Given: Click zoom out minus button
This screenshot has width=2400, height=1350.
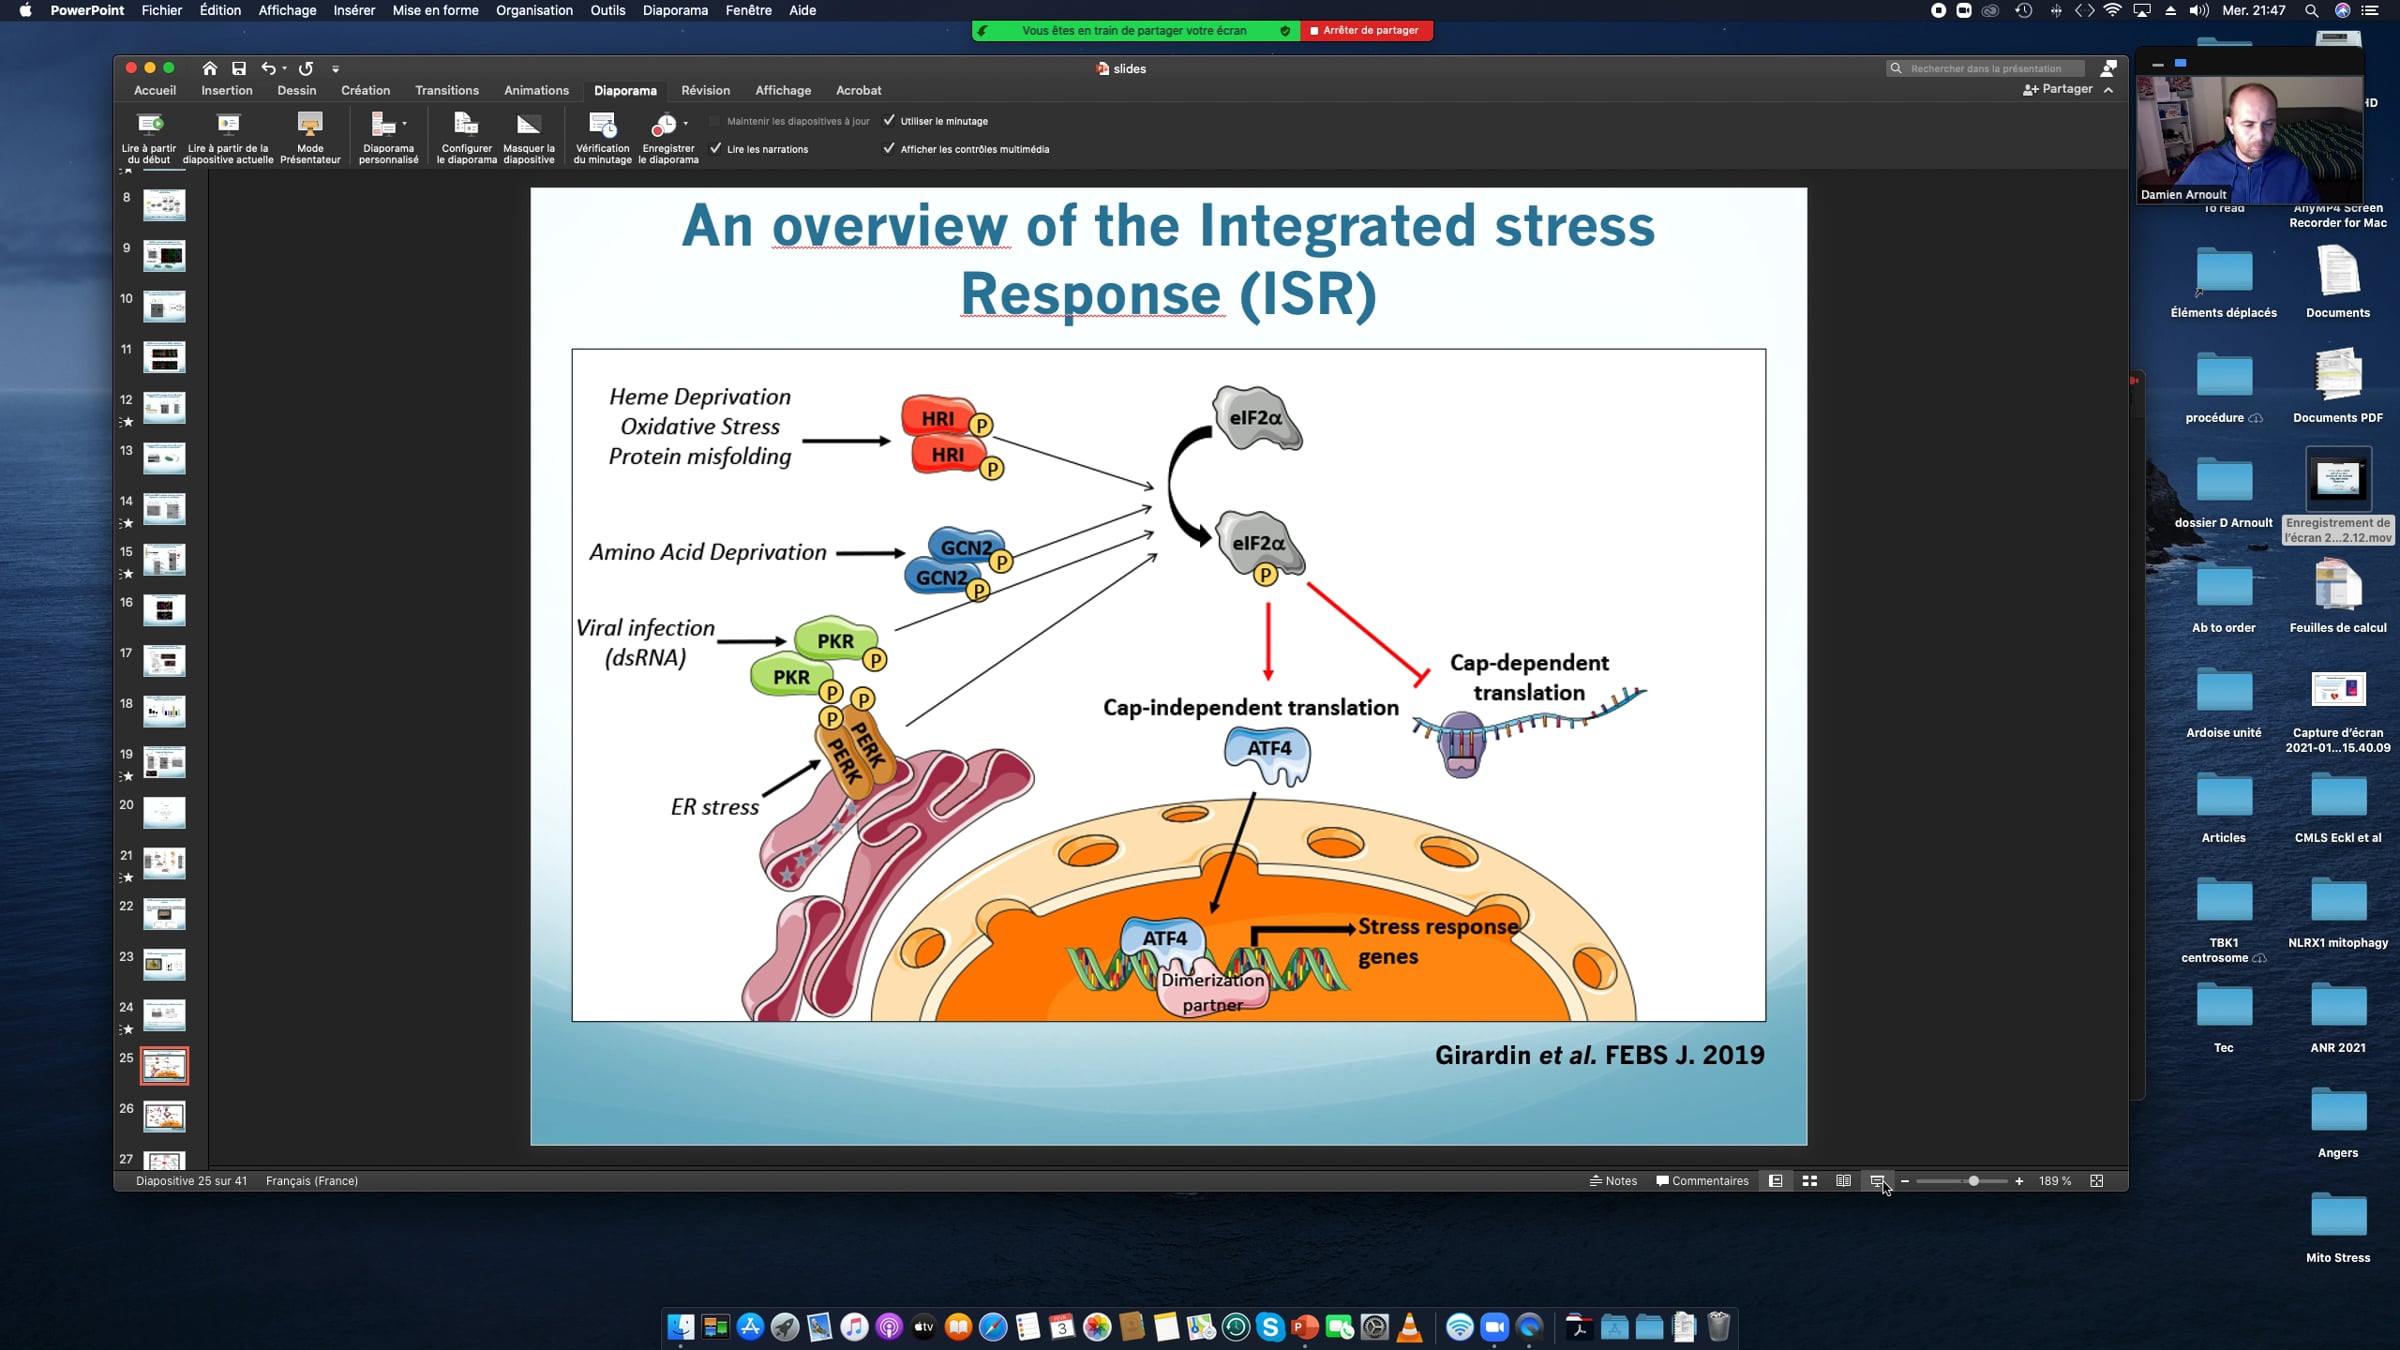Looking at the screenshot, I should 1905,1181.
